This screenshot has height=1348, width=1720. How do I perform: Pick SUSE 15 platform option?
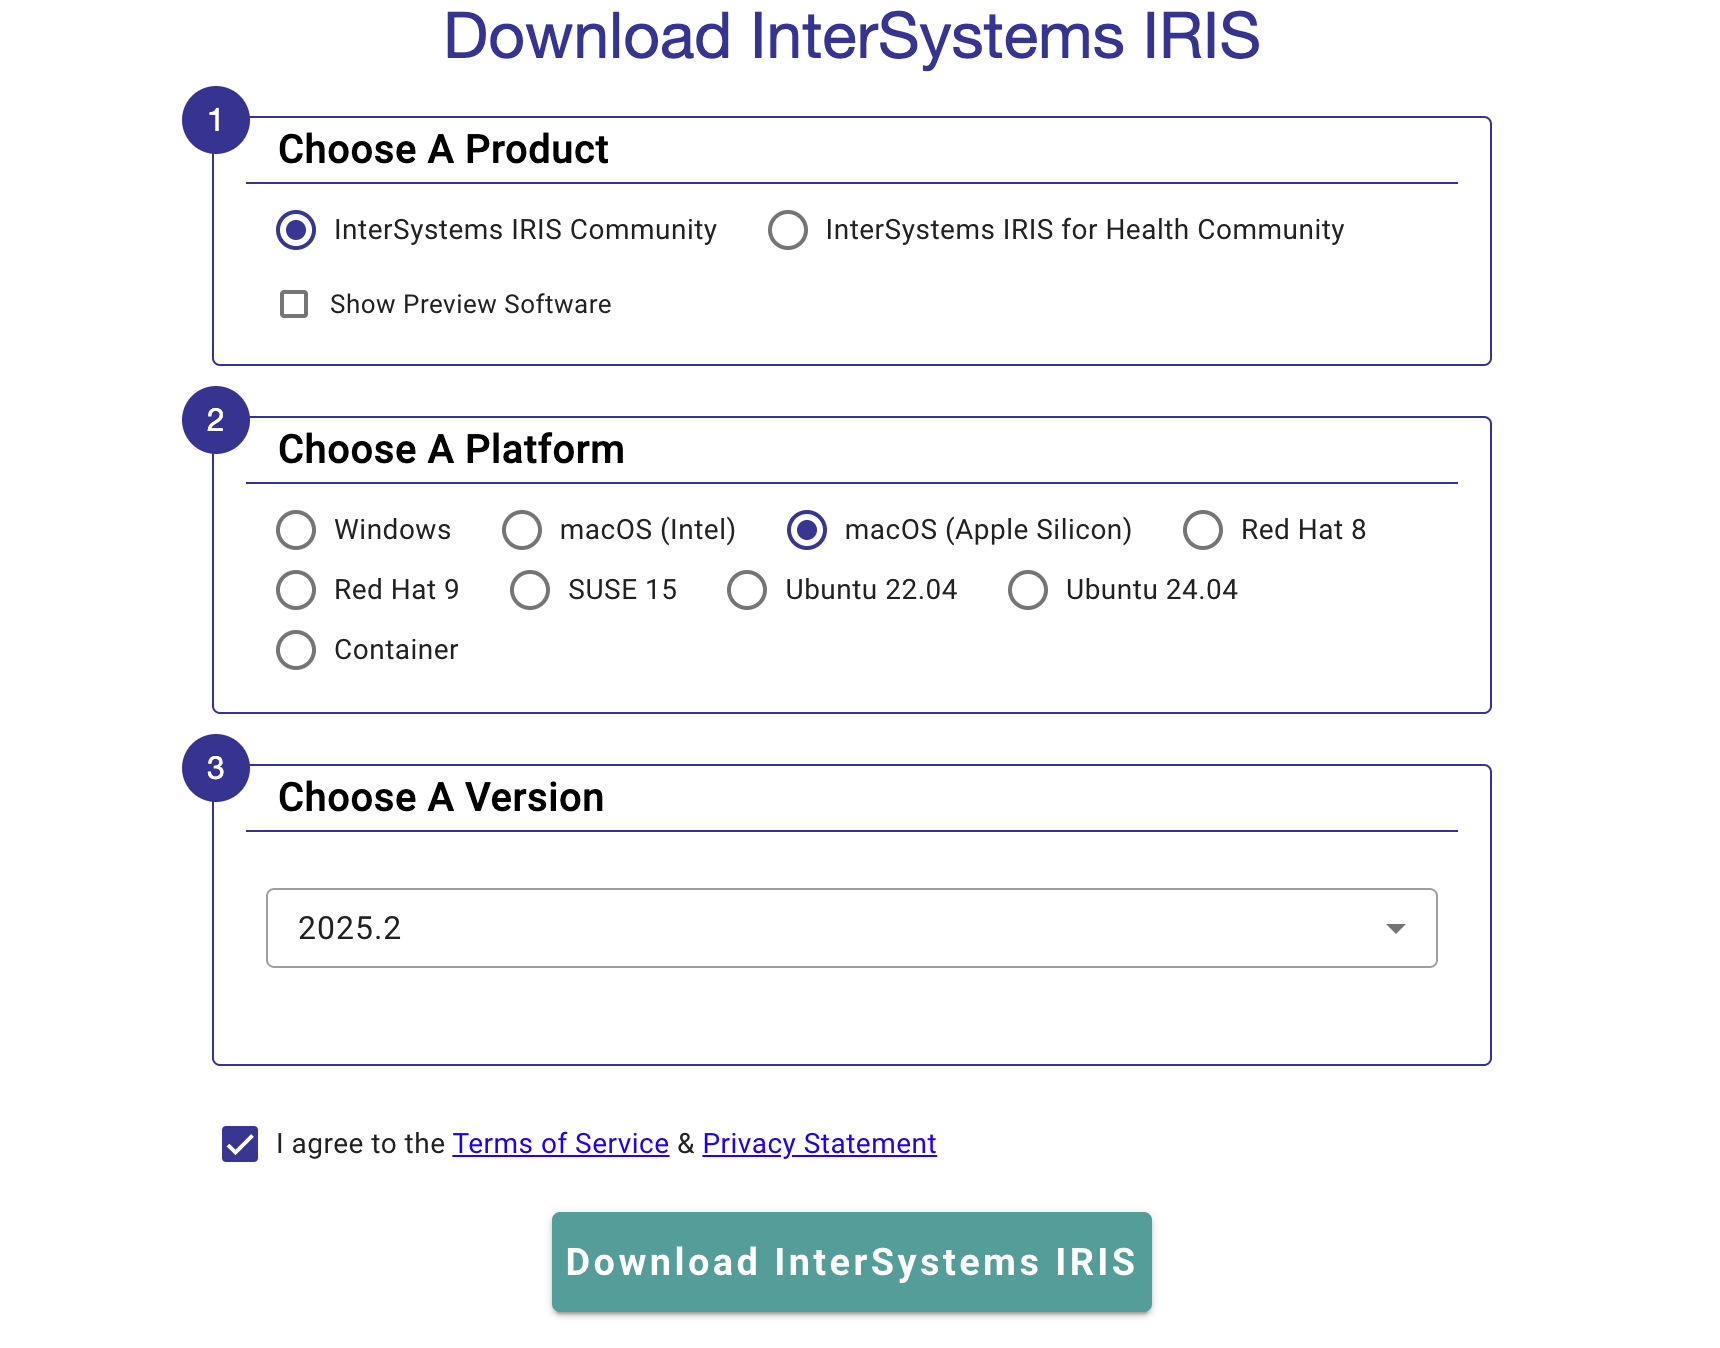(530, 590)
